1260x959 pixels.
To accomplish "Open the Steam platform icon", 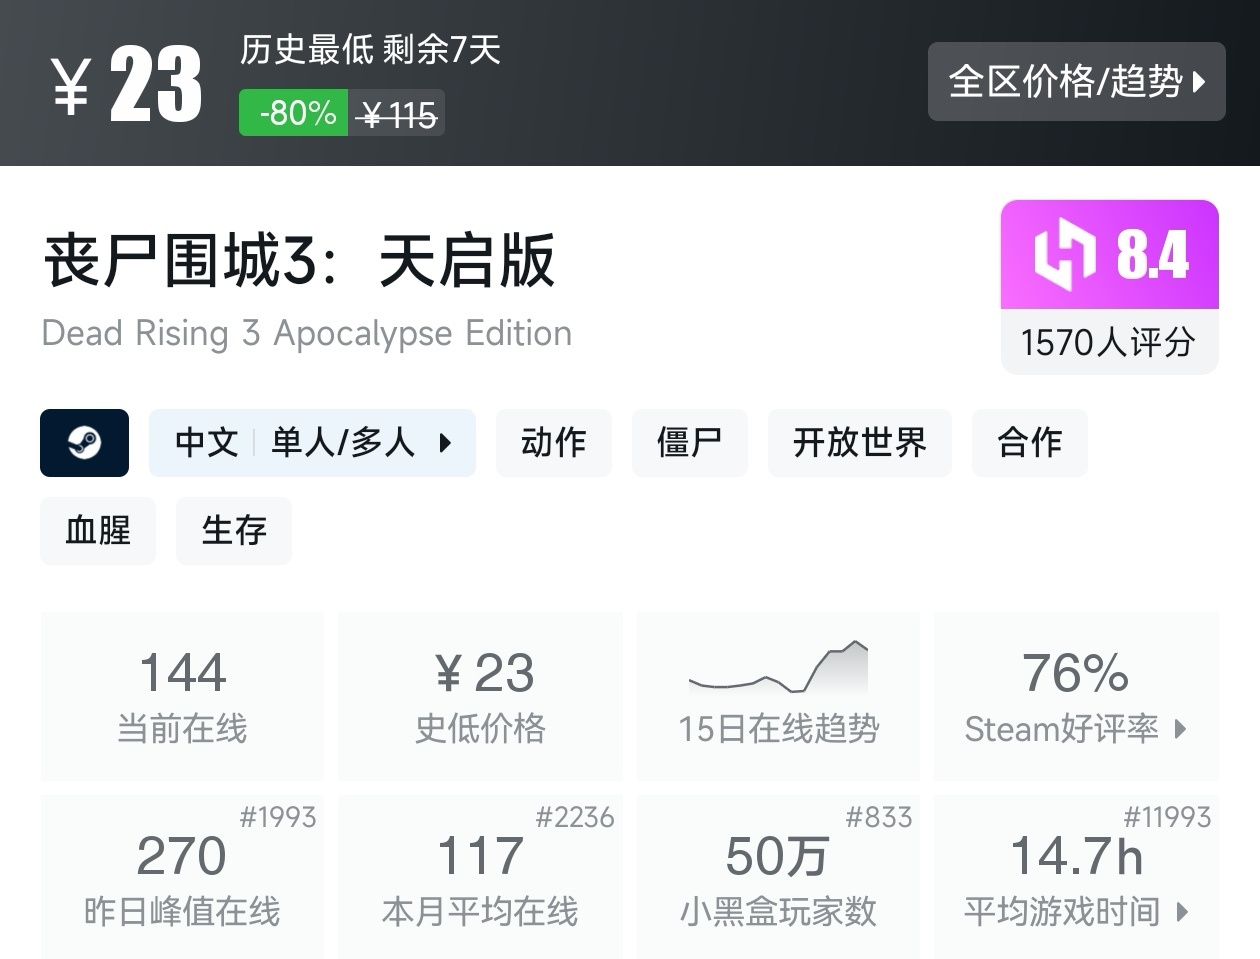I will click(84, 442).
